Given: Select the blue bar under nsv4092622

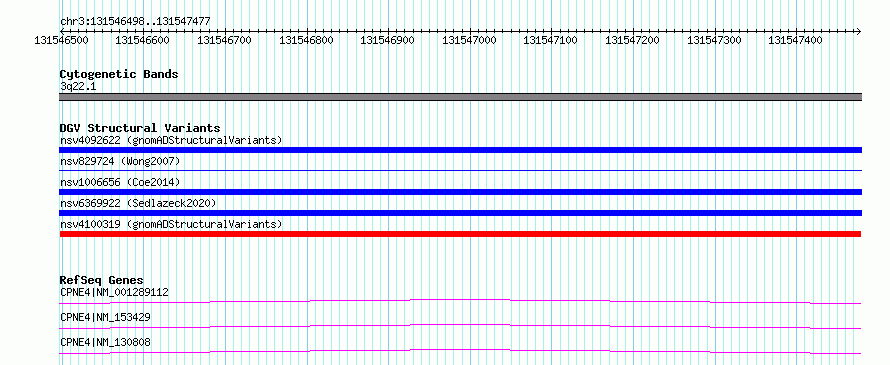Looking at the screenshot, I should point(460,150).
